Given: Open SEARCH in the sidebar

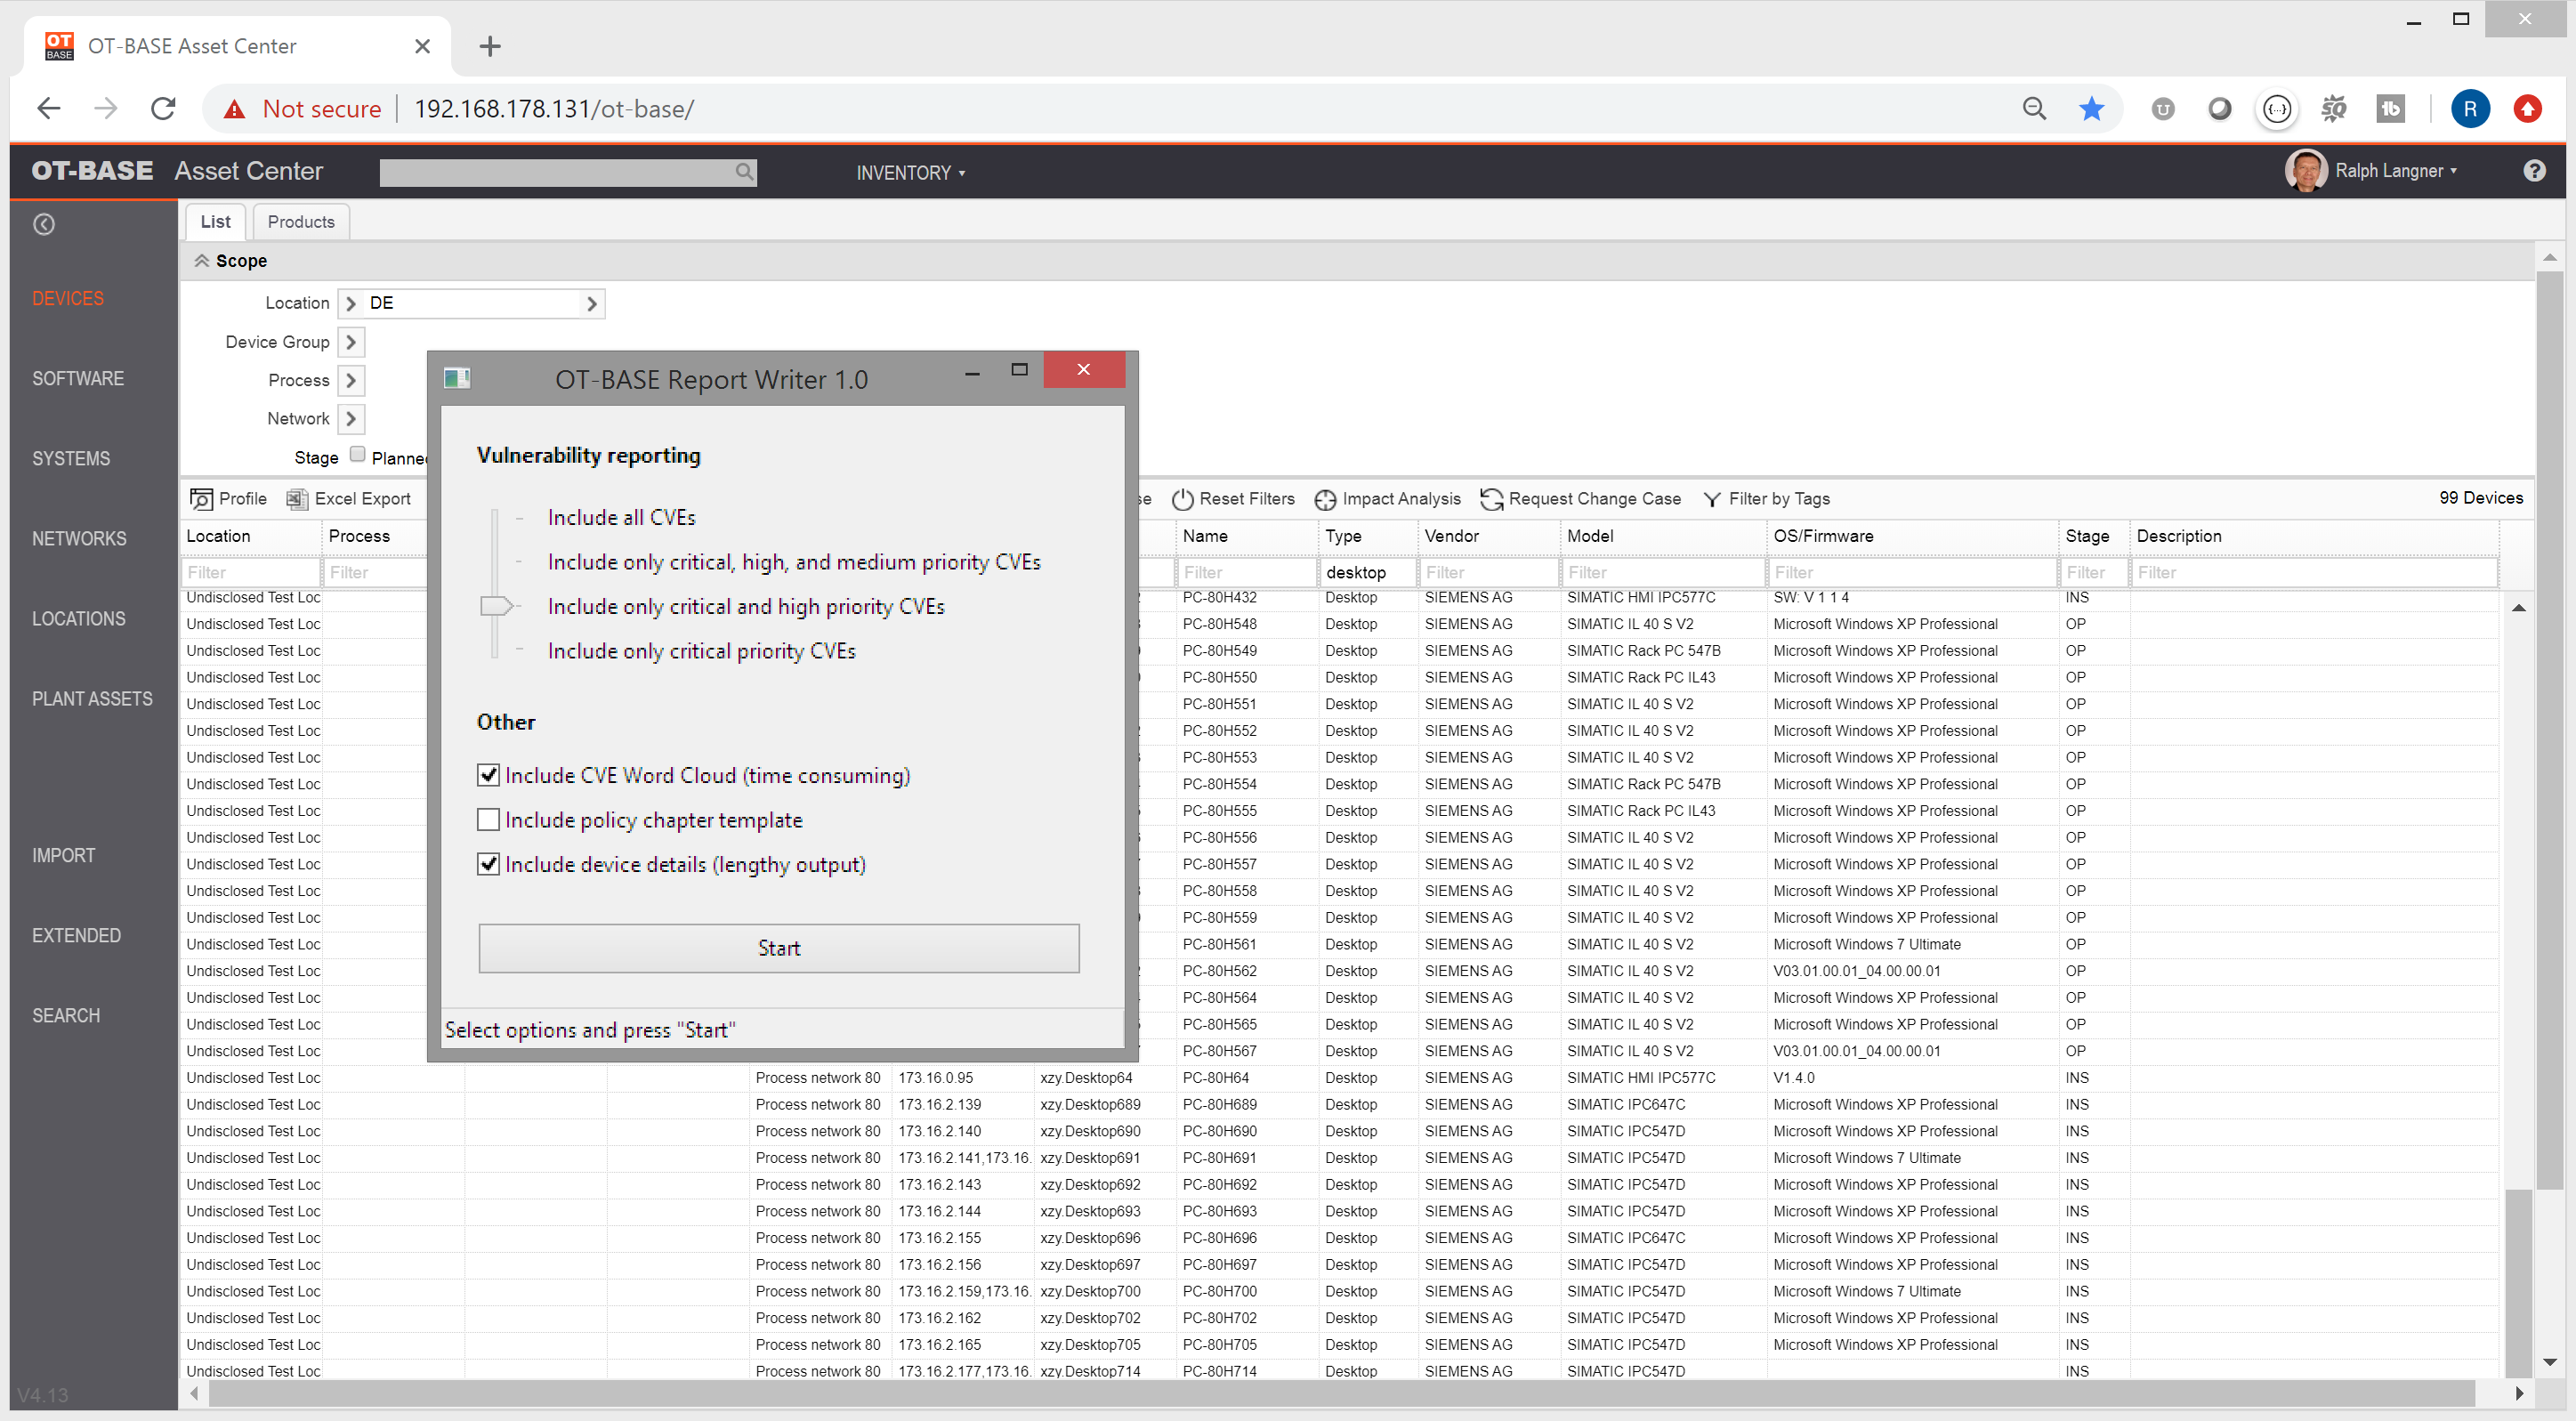Looking at the screenshot, I should pyautogui.click(x=66, y=1015).
